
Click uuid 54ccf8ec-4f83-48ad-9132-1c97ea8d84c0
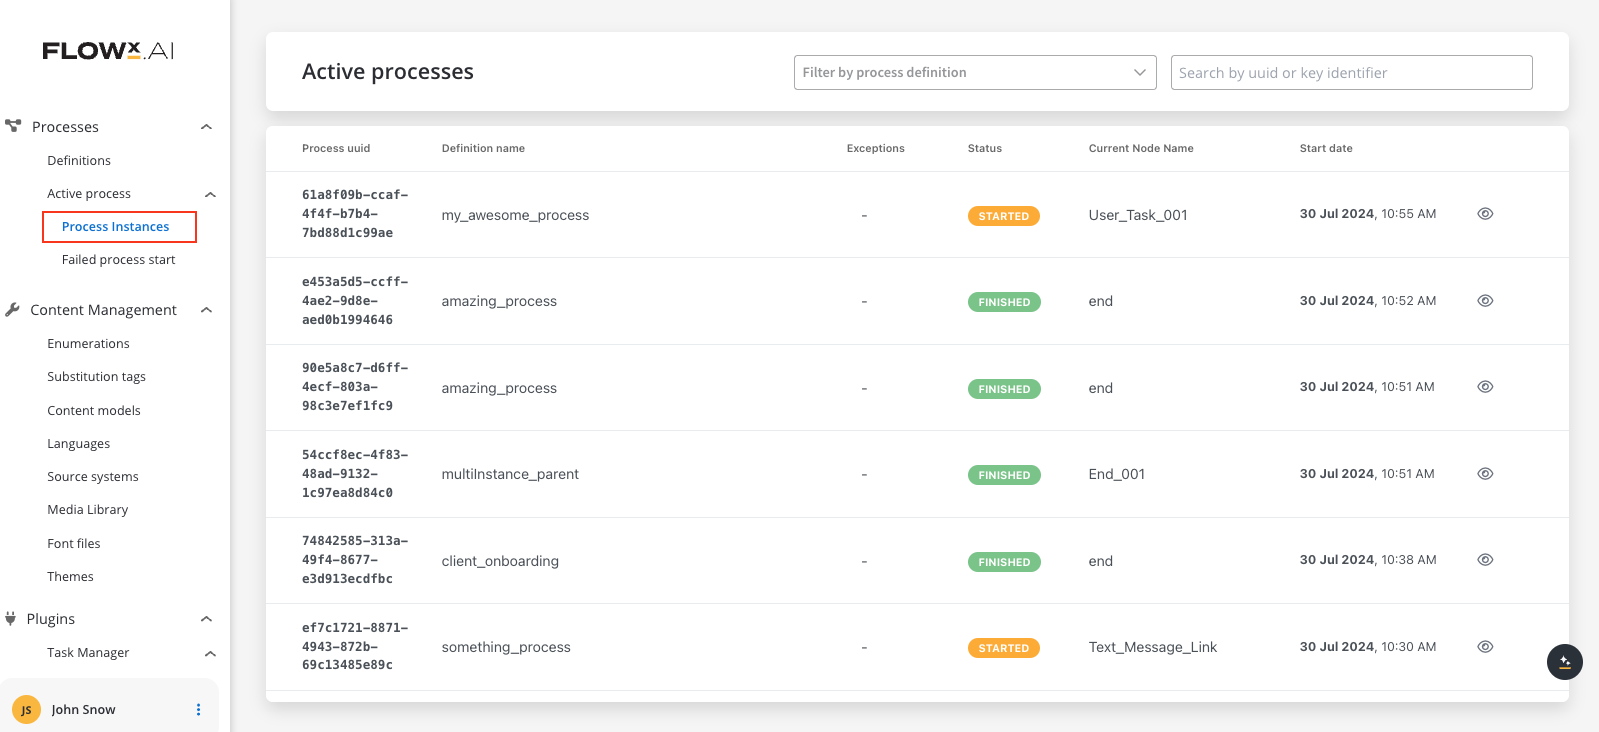(x=355, y=474)
